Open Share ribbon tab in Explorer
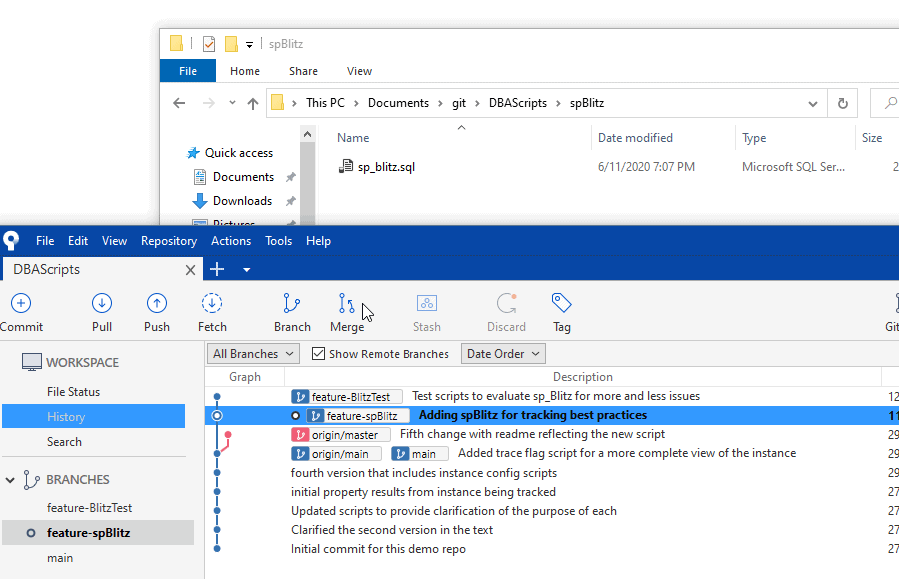 click(x=303, y=71)
